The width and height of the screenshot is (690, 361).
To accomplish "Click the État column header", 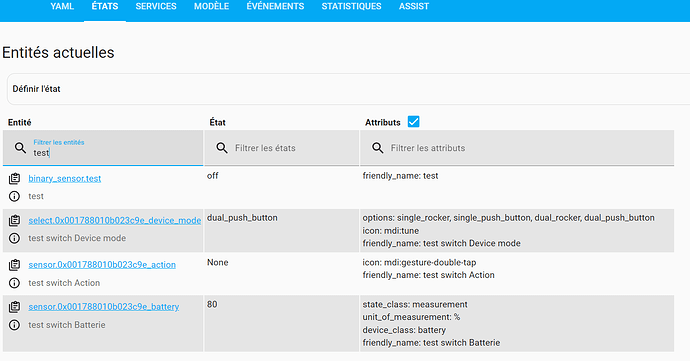I will point(217,122).
